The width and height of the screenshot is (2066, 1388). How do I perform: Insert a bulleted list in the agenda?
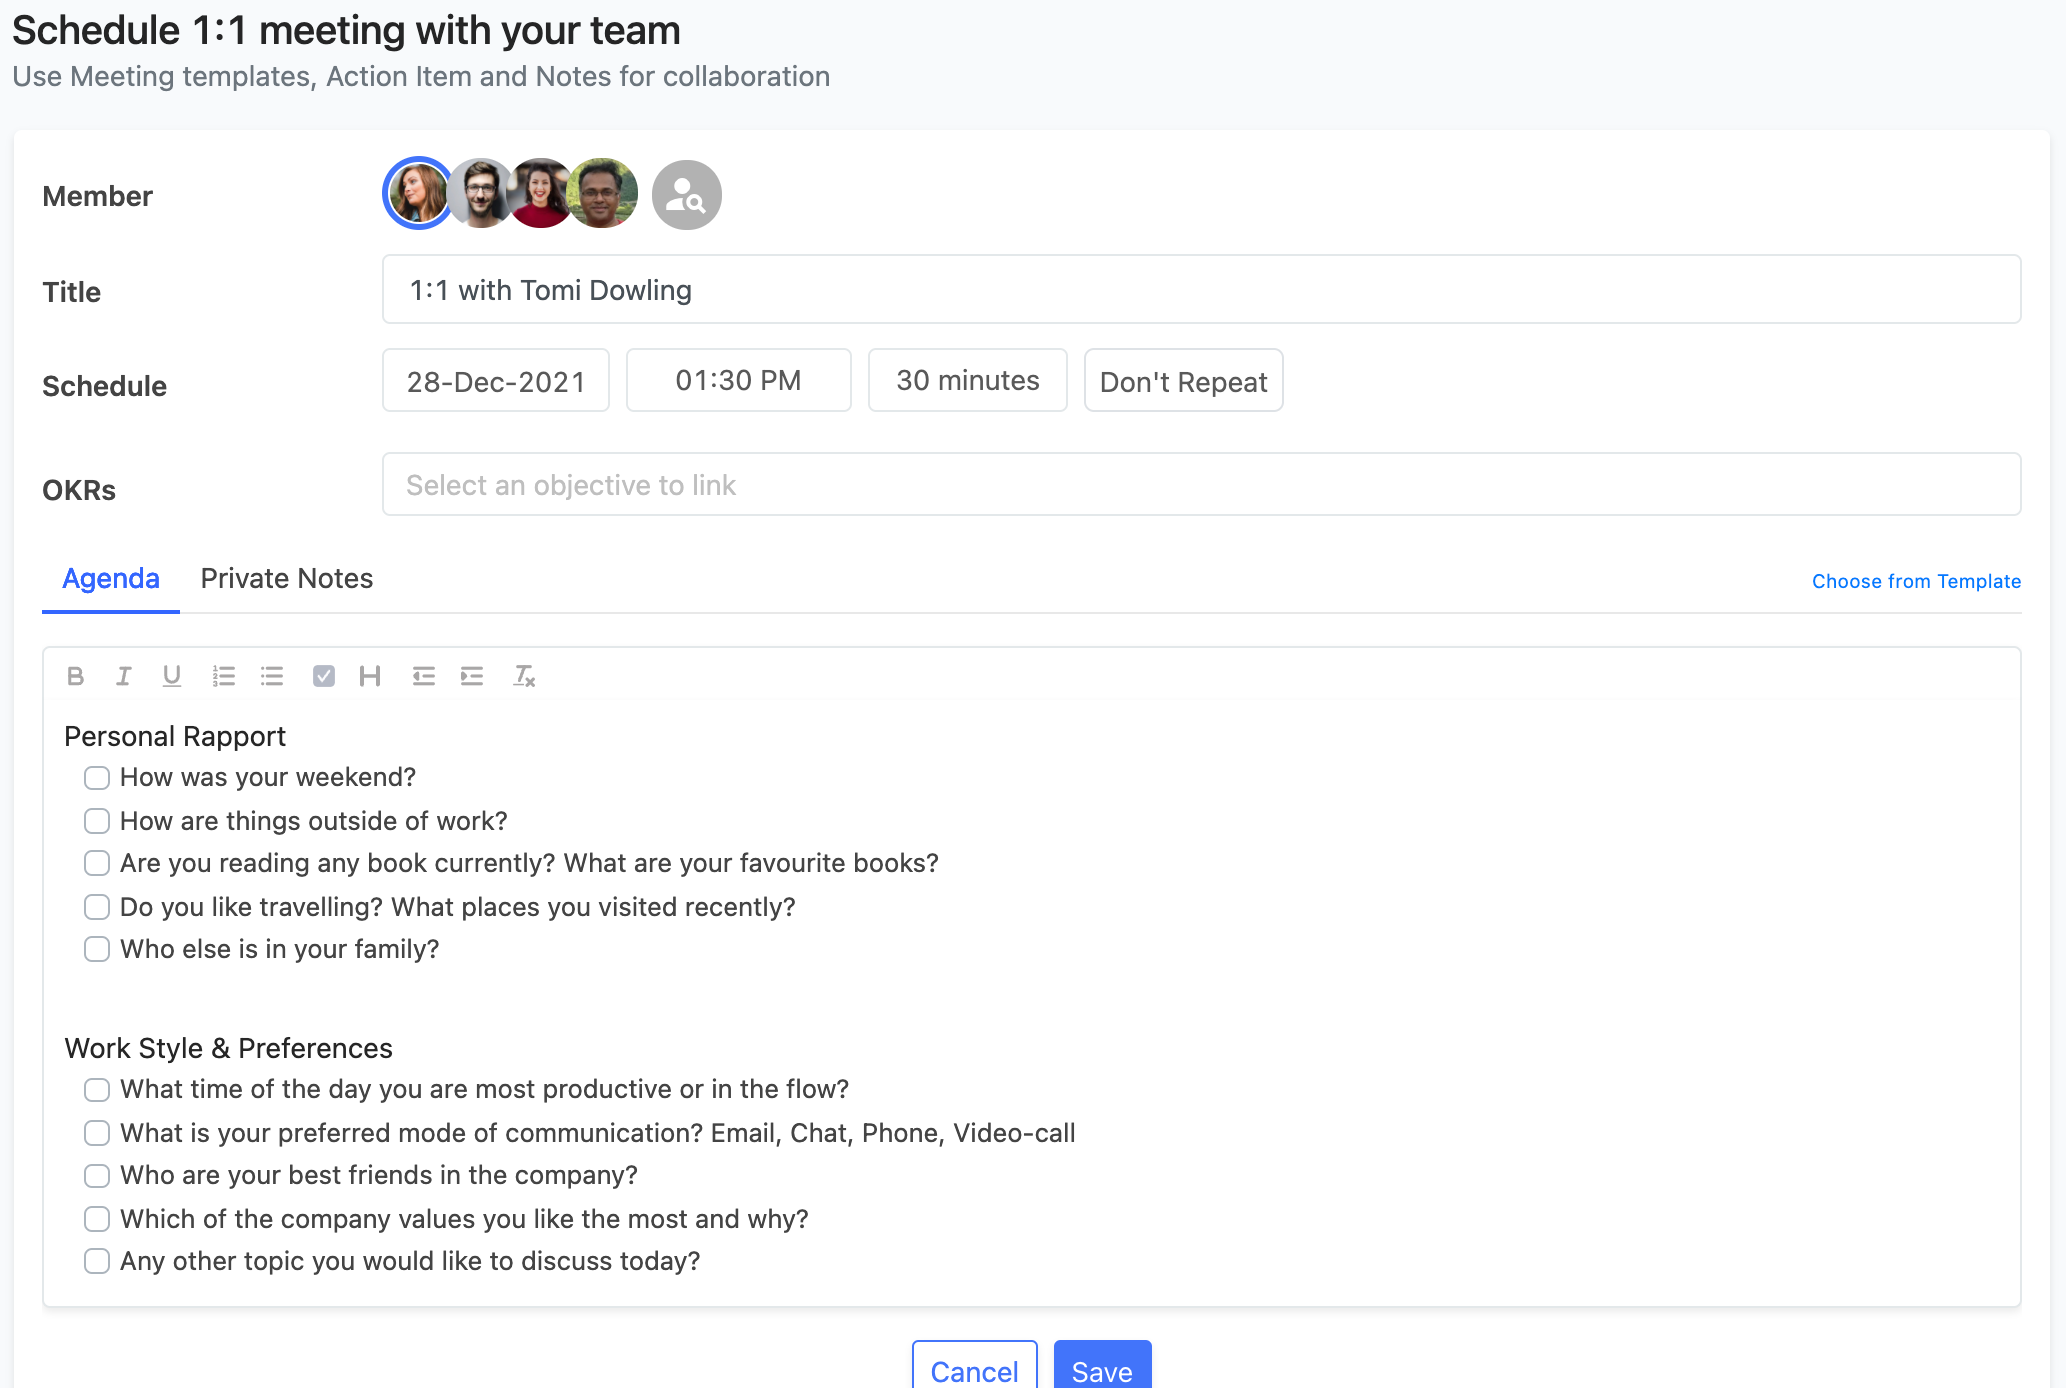click(272, 677)
